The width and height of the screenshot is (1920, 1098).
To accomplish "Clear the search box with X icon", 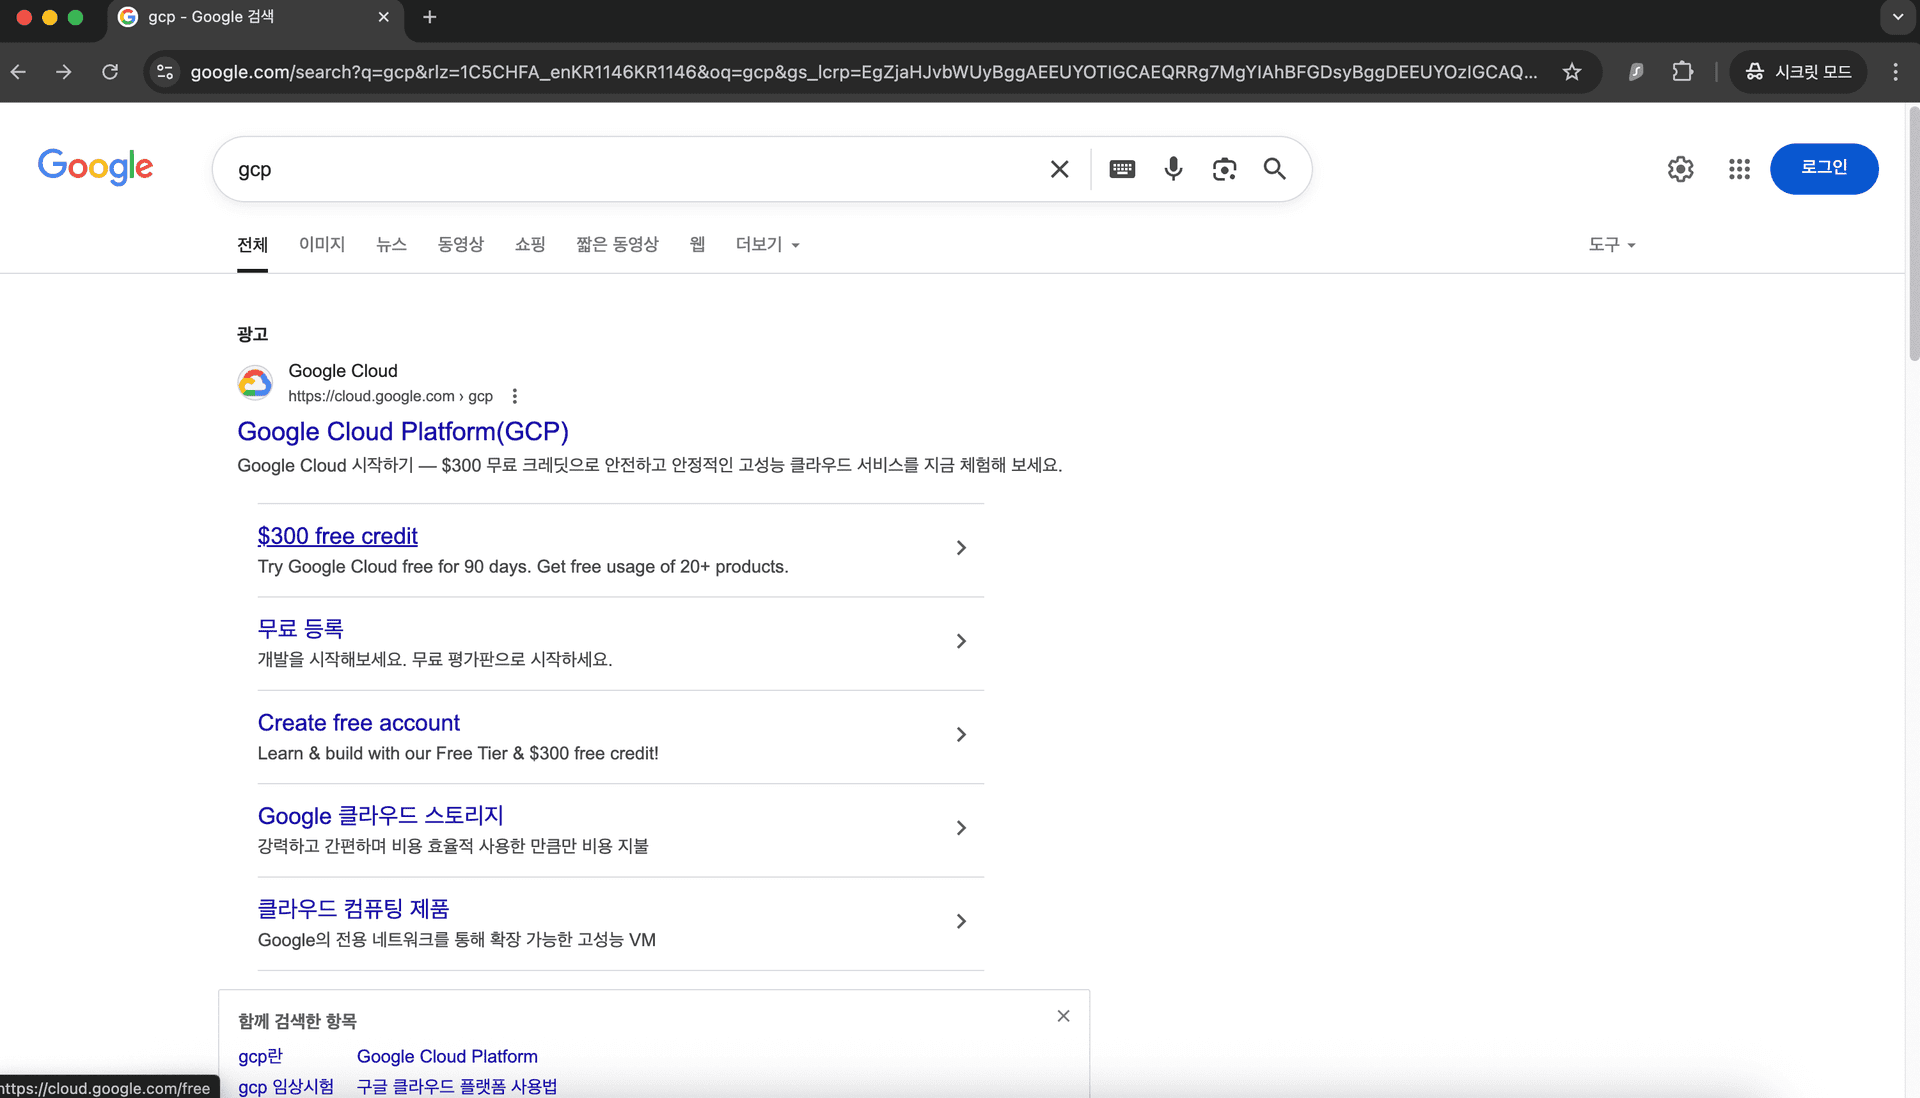I will click(1060, 169).
